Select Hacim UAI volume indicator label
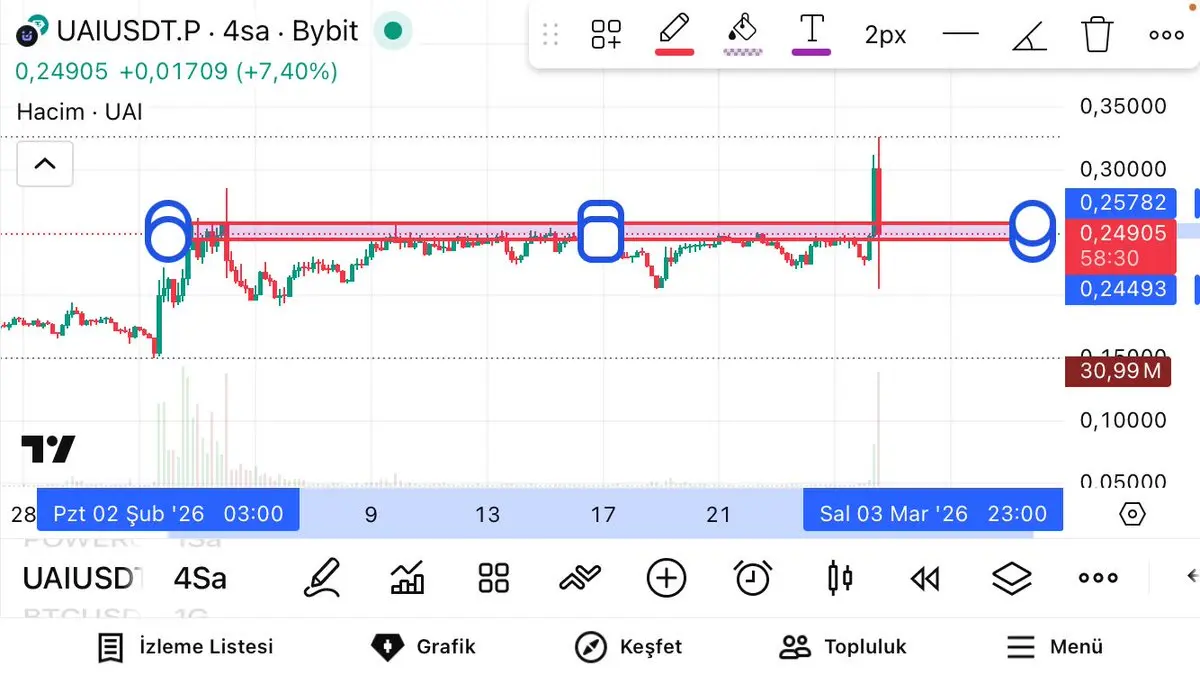1200x675 pixels. (80, 111)
